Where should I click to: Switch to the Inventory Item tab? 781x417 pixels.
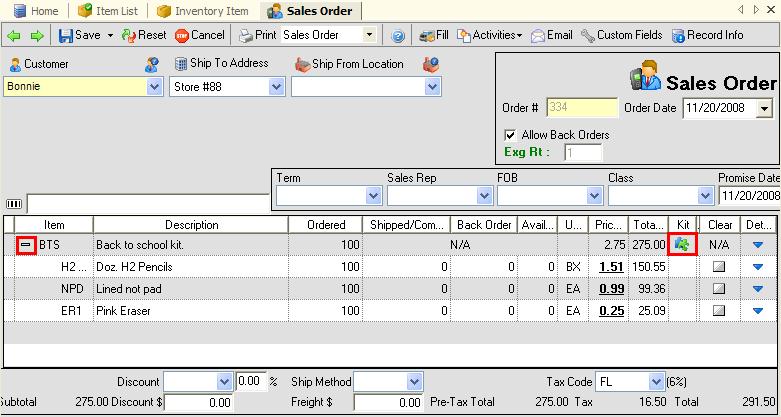coord(204,10)
